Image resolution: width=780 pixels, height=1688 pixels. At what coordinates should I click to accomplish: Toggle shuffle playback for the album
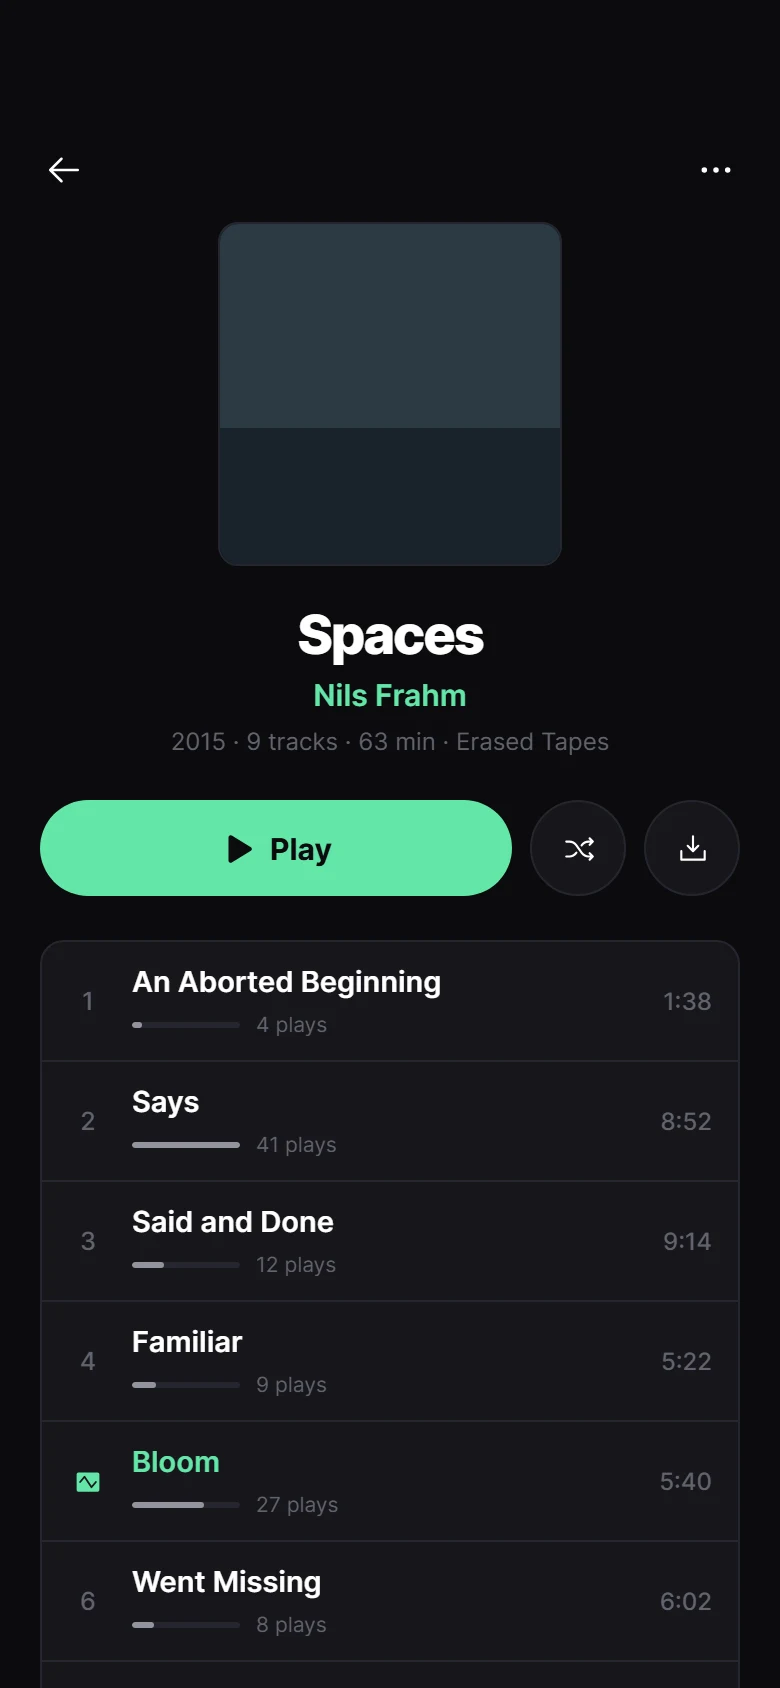tap(578, 848)
